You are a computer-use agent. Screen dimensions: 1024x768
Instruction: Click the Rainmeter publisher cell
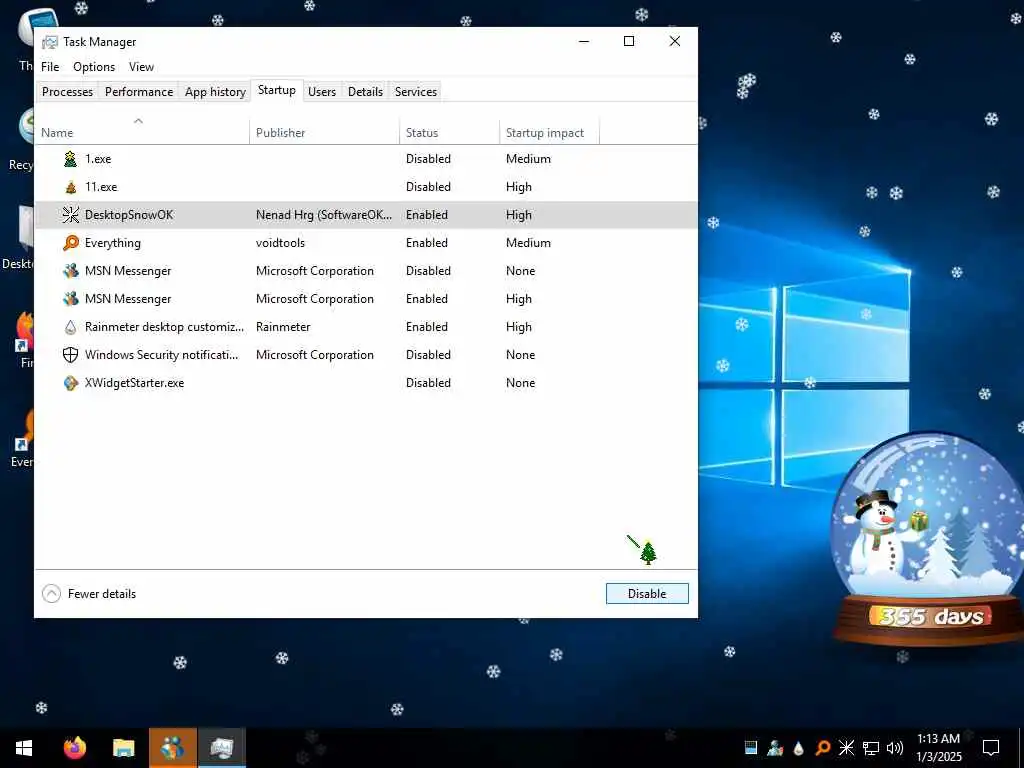click(283, 327)
